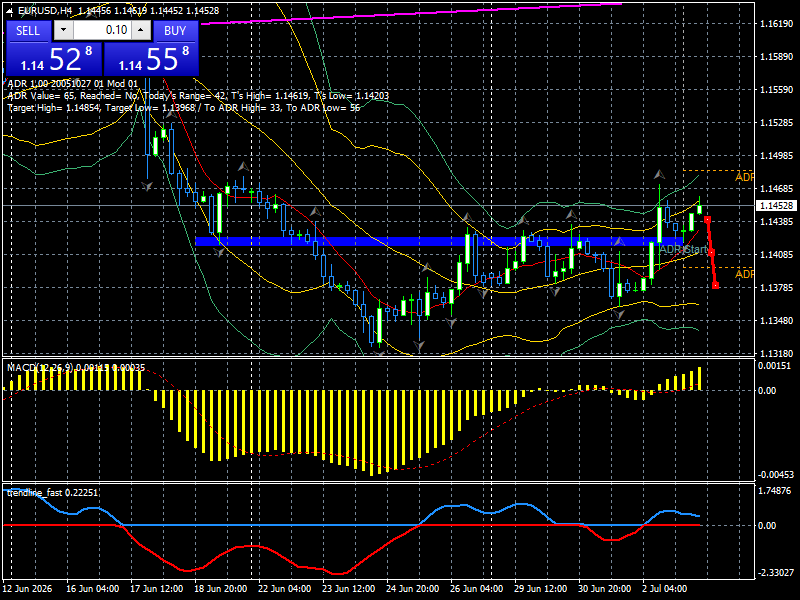Click the '12 Jun 2026' date label

click(28, 589)
